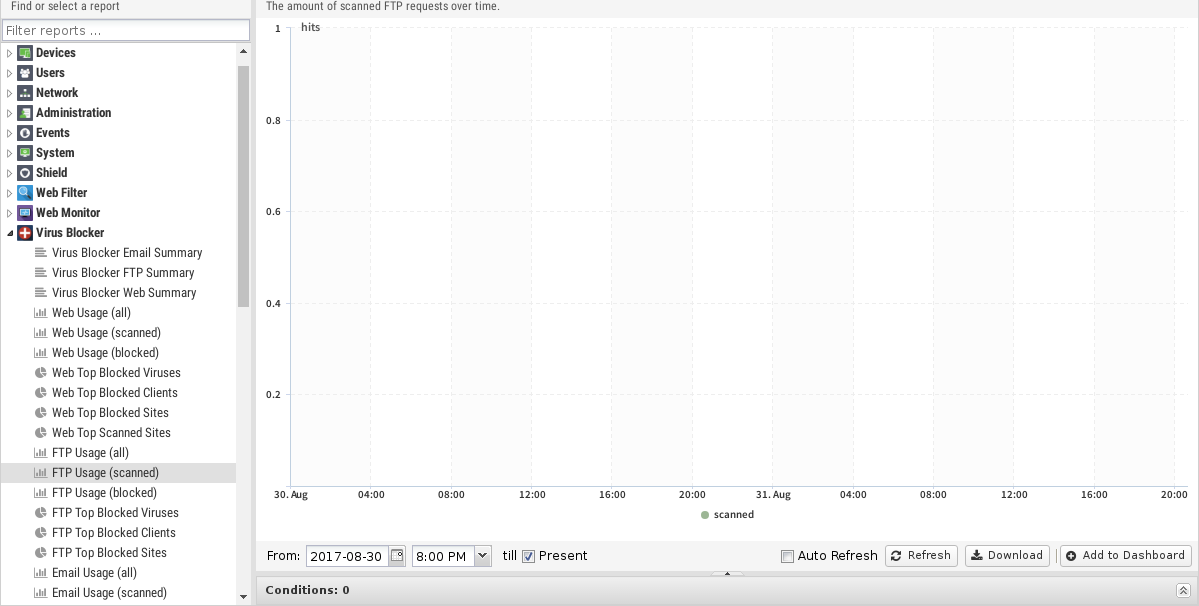Open FTP Top Blocked Viruses report
The height and width of the screenshot is (606, 1199).
[115, 513]
